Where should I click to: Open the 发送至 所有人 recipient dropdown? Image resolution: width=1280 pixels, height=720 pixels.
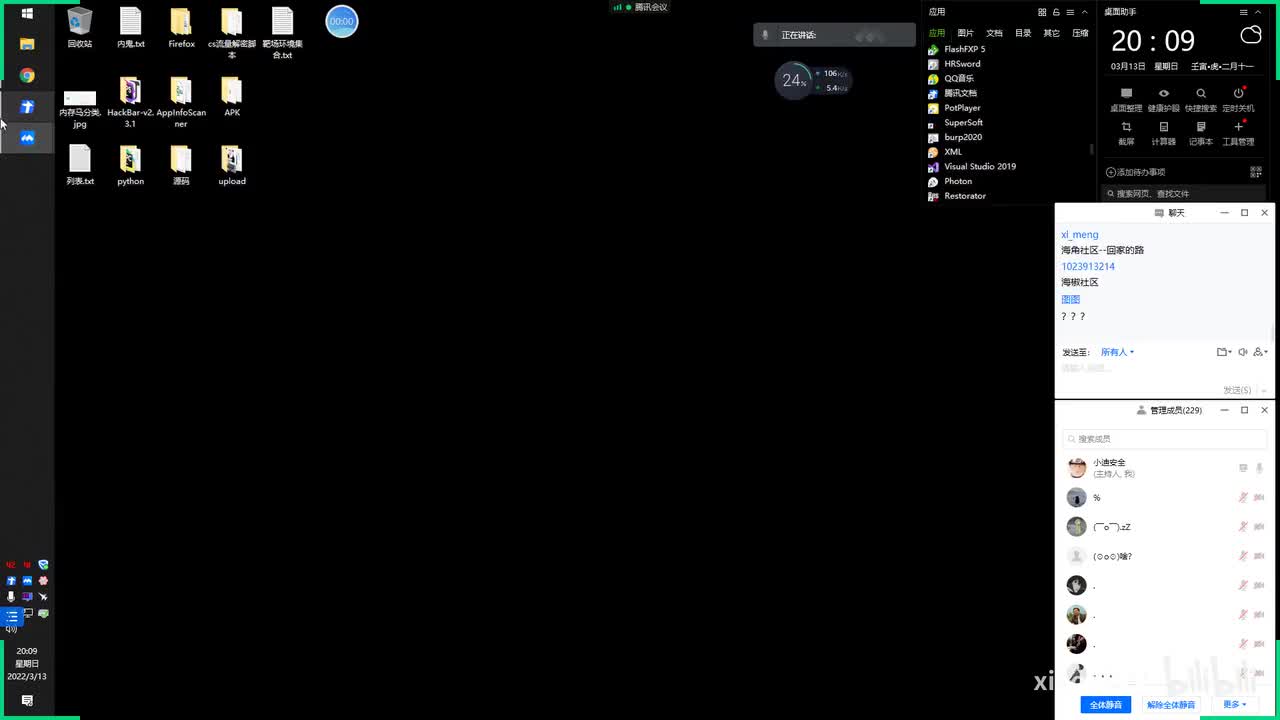coord(1117,352)
